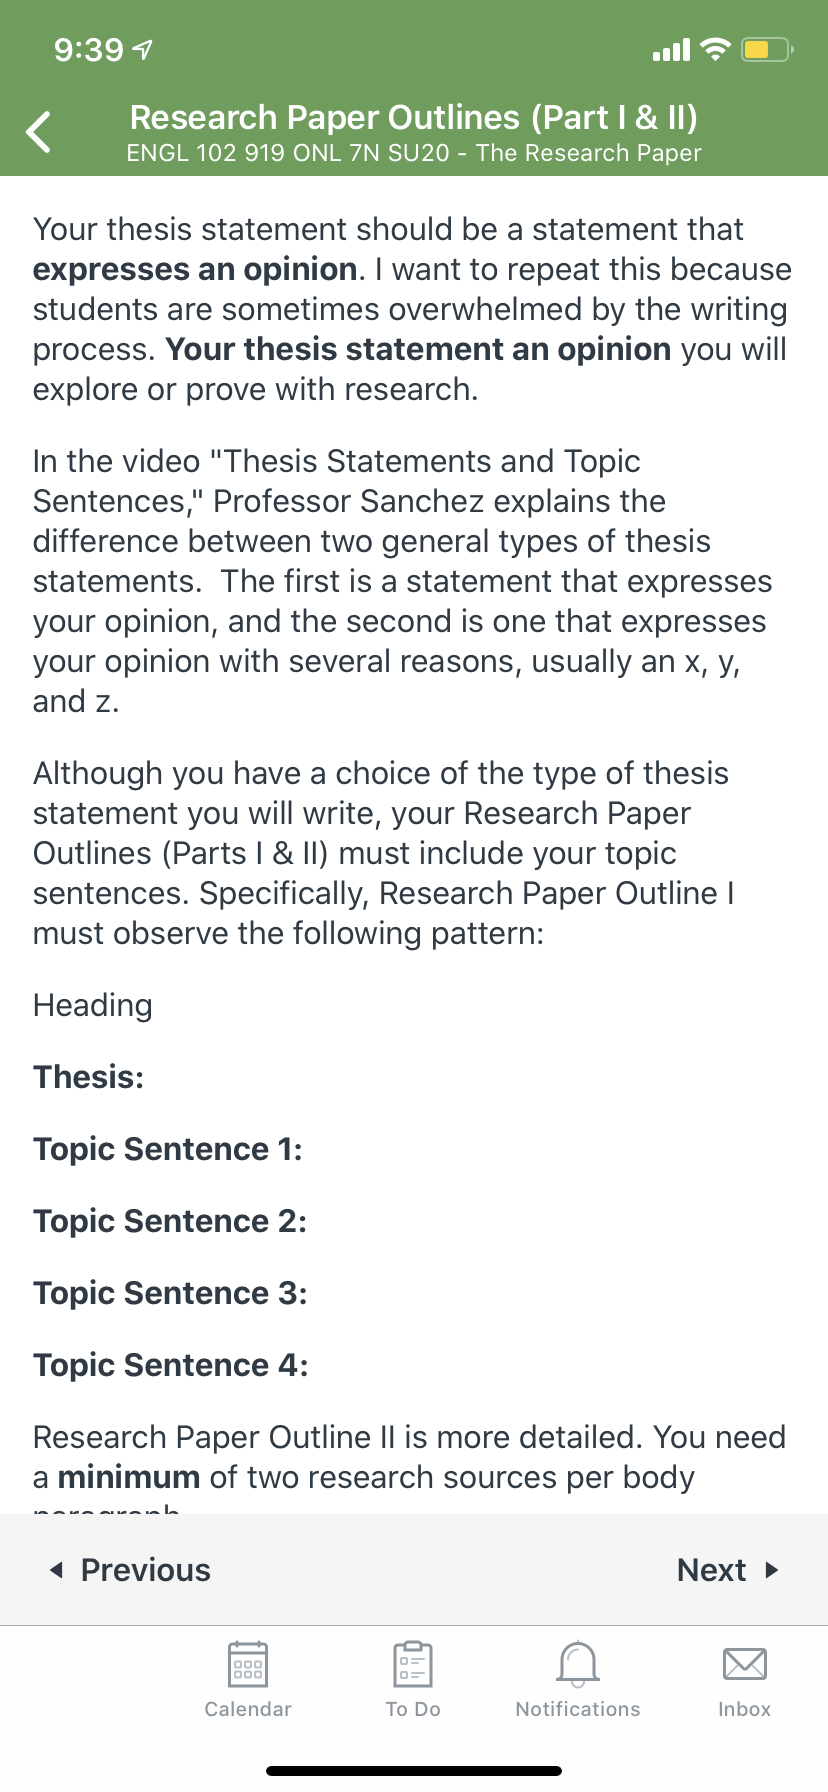Tap the cellular signal bars icon
This screenshot has height=1792, width=828.
point(671,49)
